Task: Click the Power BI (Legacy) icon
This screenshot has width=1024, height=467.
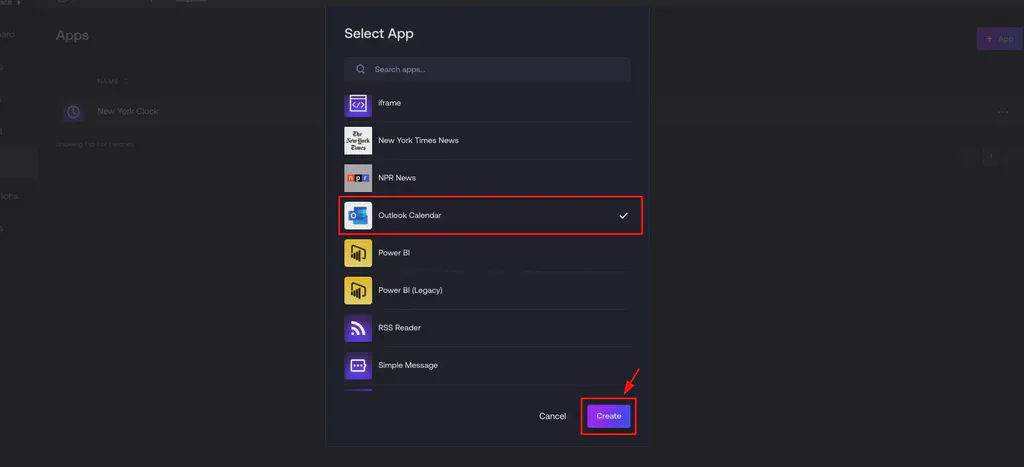Action: (358, 290)
